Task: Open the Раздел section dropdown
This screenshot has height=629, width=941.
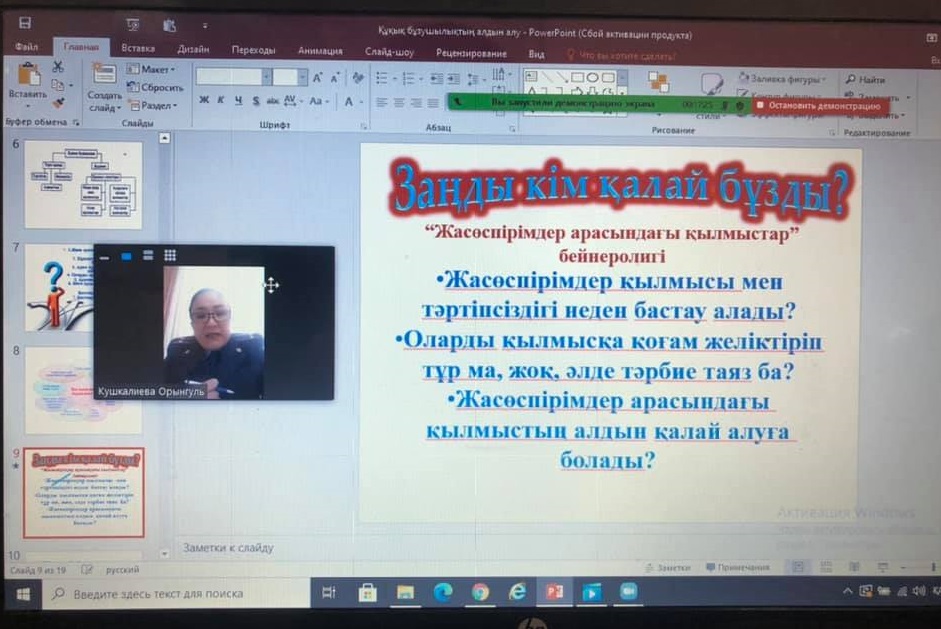Action: 152,105
